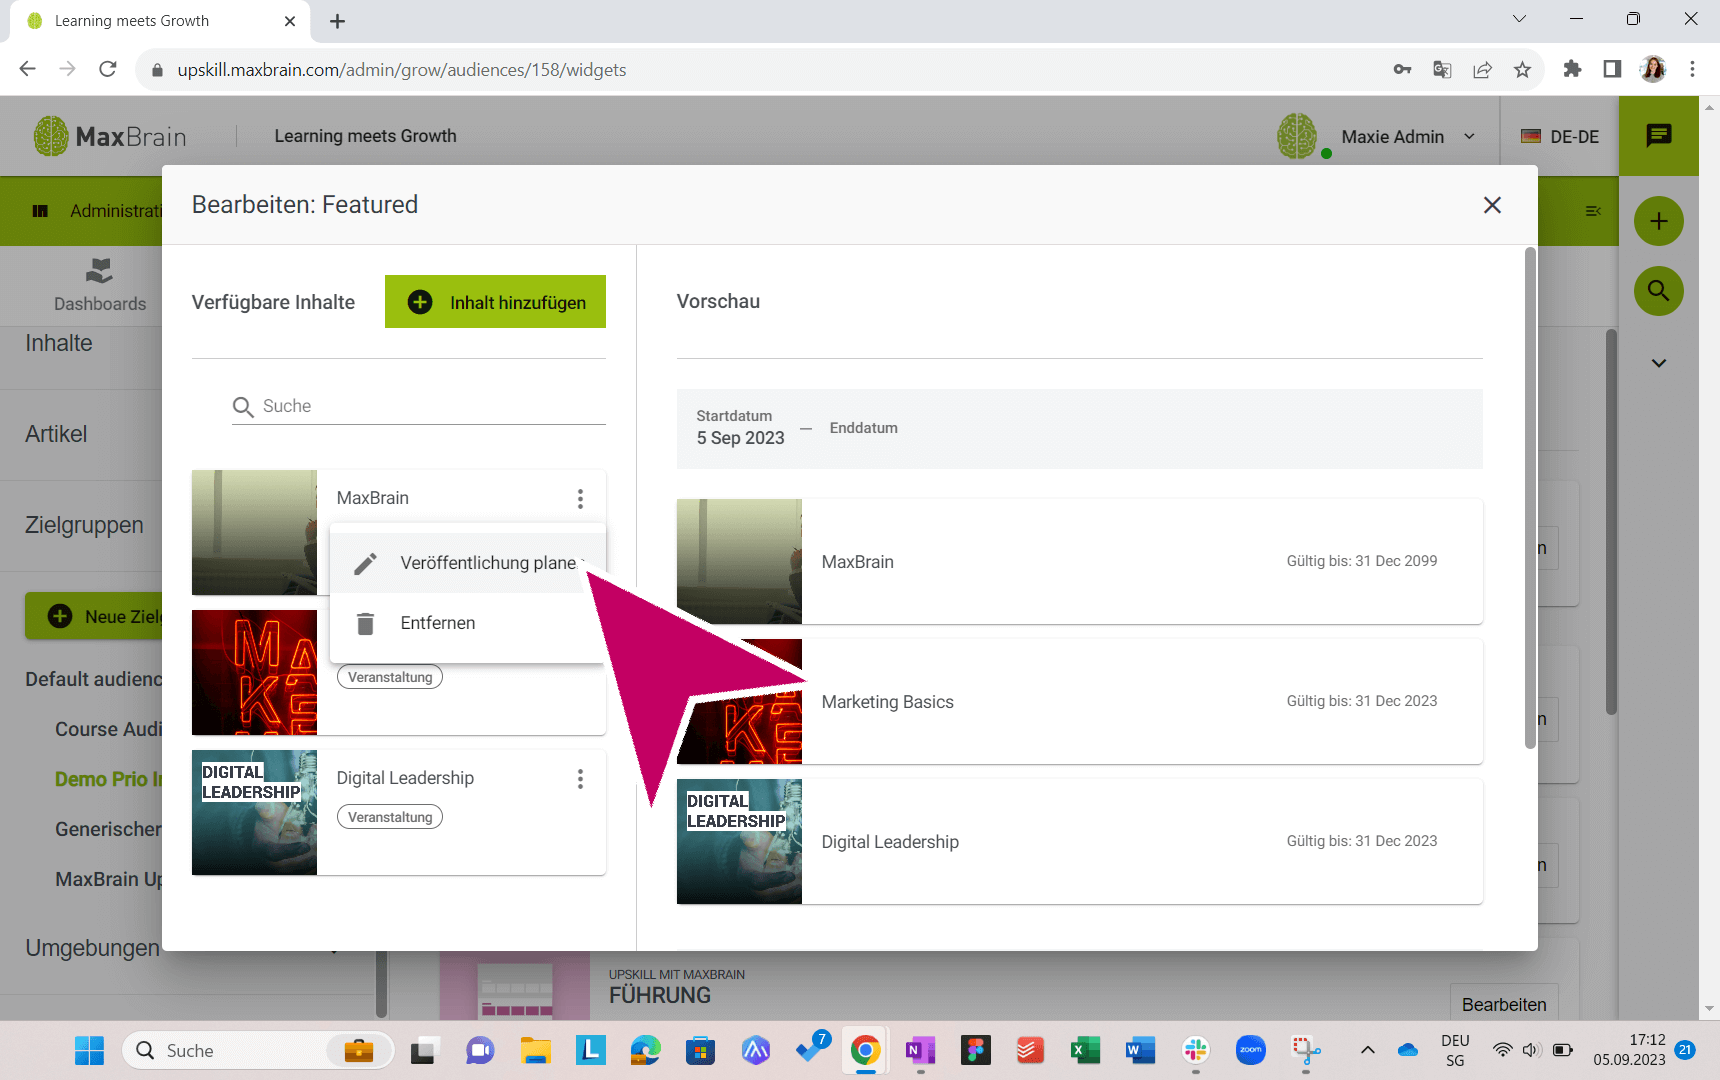This screenshot has width=1720, height=1080.
Task: Click the Maxie Admin avatar
Action: [x=1298, y=136]
